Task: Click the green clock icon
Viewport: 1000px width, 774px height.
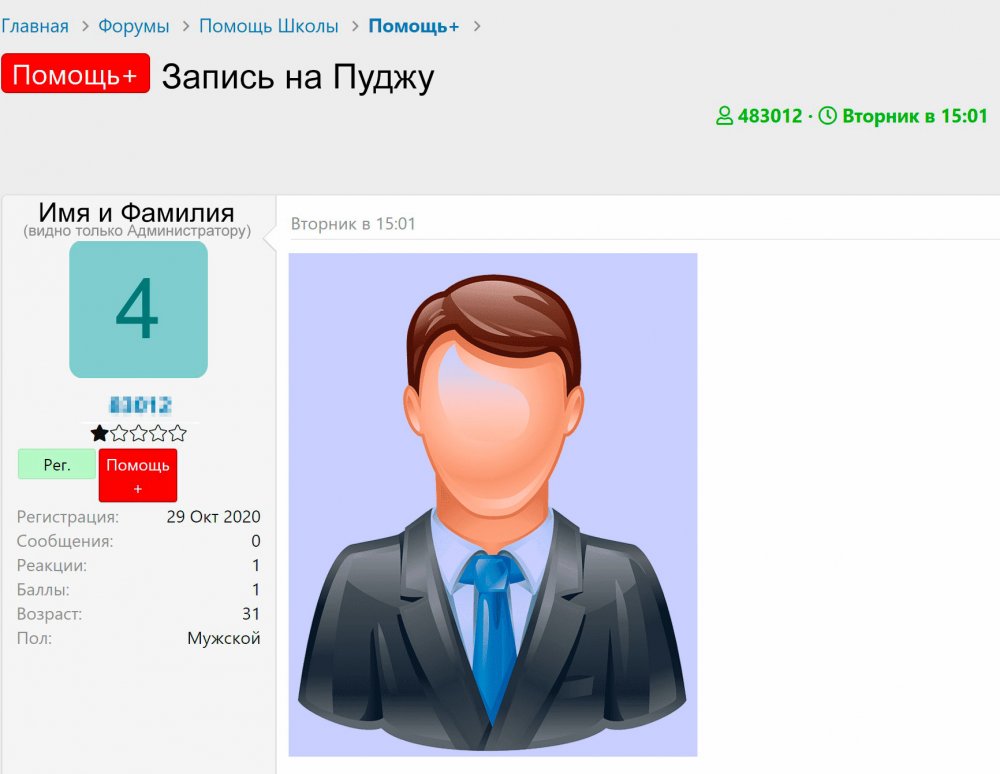Action: click(x=827, y=116)
